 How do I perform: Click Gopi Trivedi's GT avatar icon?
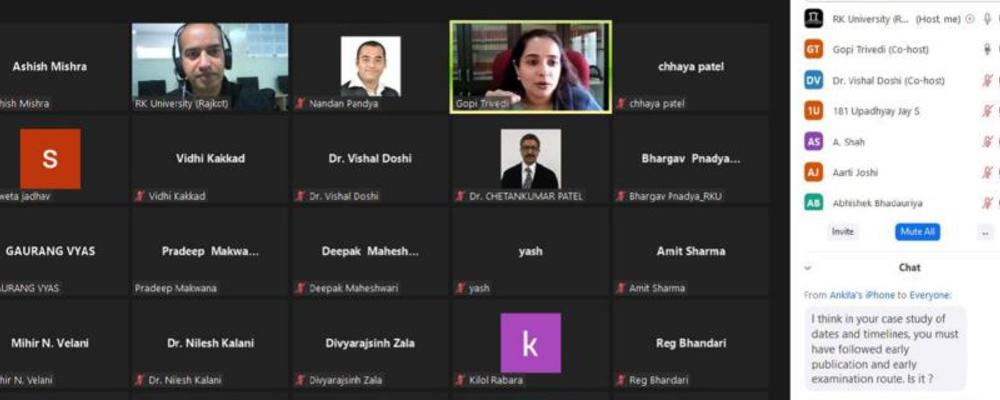[x=813, y=50]
